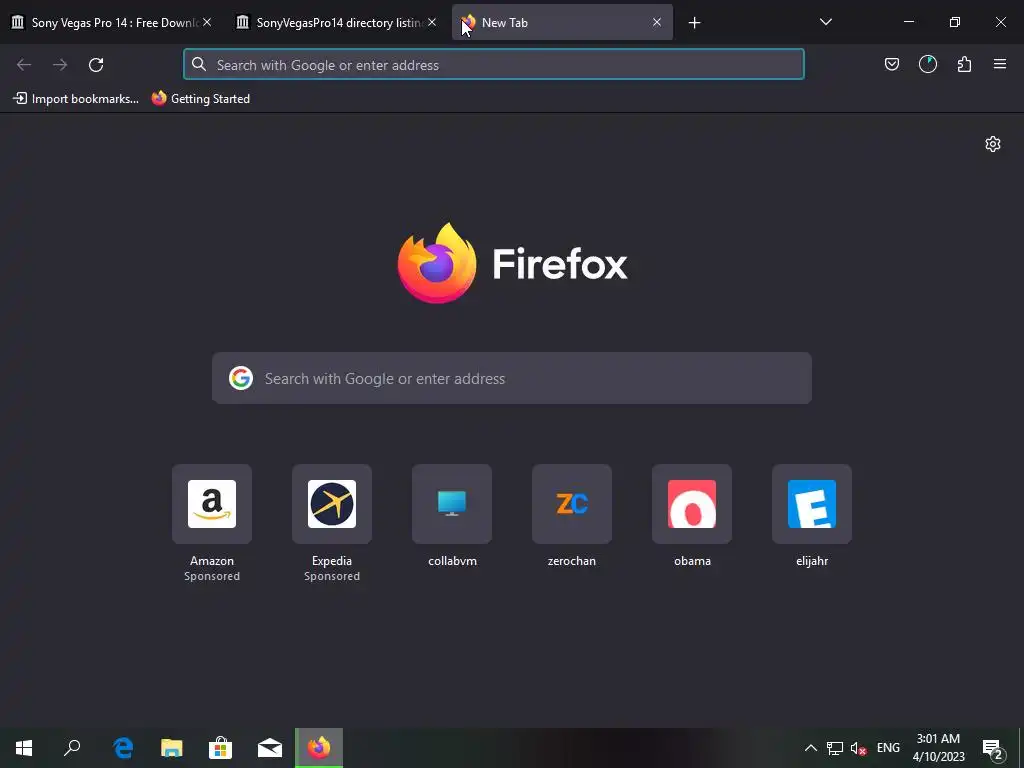The width and height of the screenshot is (1024, 768).
Task: Focus the center Google search box
Action: [512, 378]
